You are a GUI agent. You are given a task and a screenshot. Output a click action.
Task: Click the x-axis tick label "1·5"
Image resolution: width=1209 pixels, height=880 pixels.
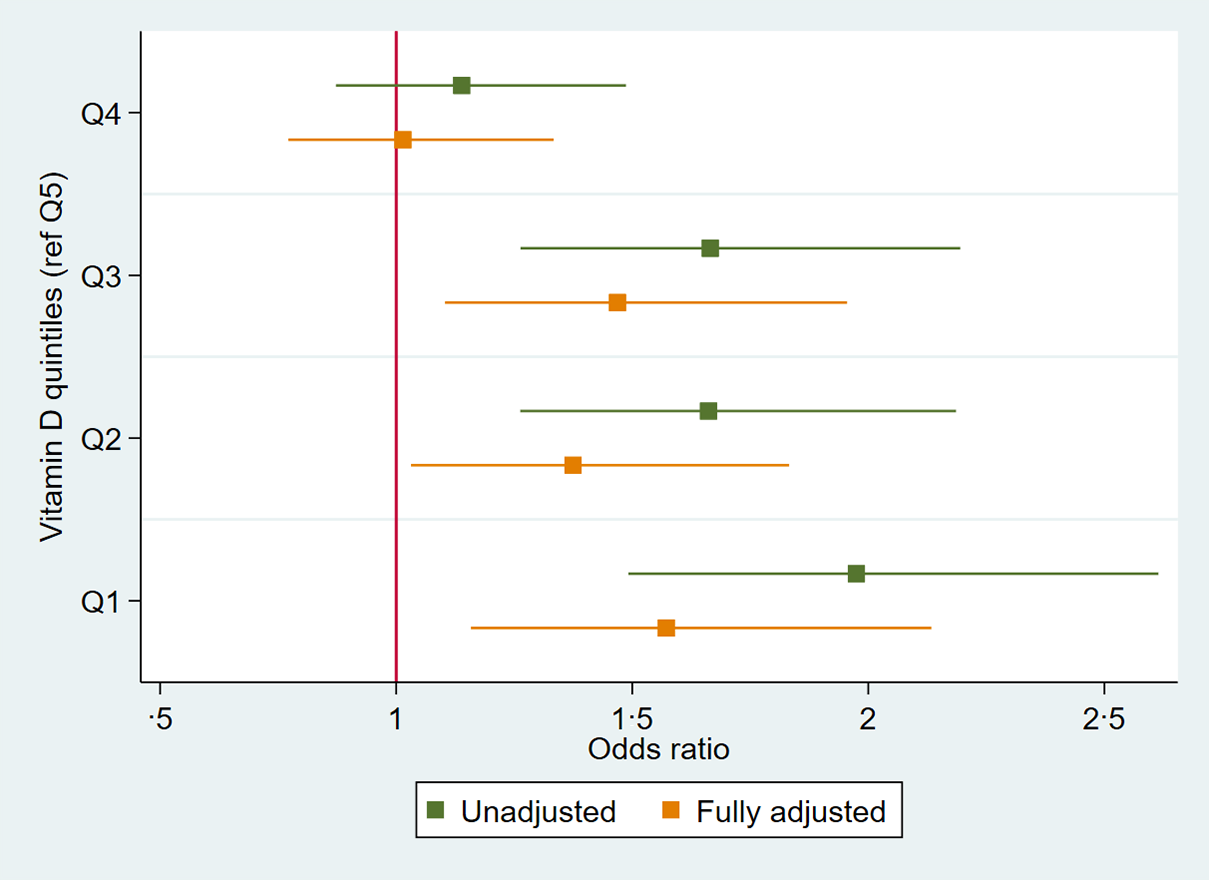click(631, 719)
